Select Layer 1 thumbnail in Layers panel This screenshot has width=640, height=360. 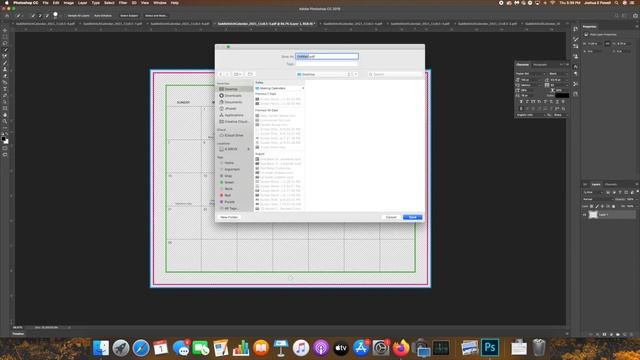coord(593,215)
